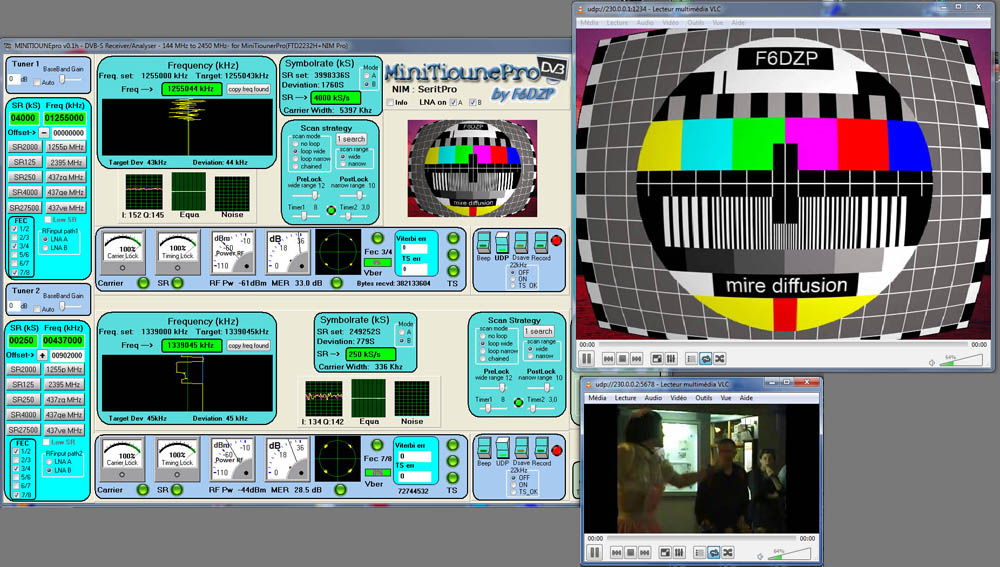1000x567 pixels.
Task: Flip the Tuner 2 Beep switch
Action: [484, 448]
